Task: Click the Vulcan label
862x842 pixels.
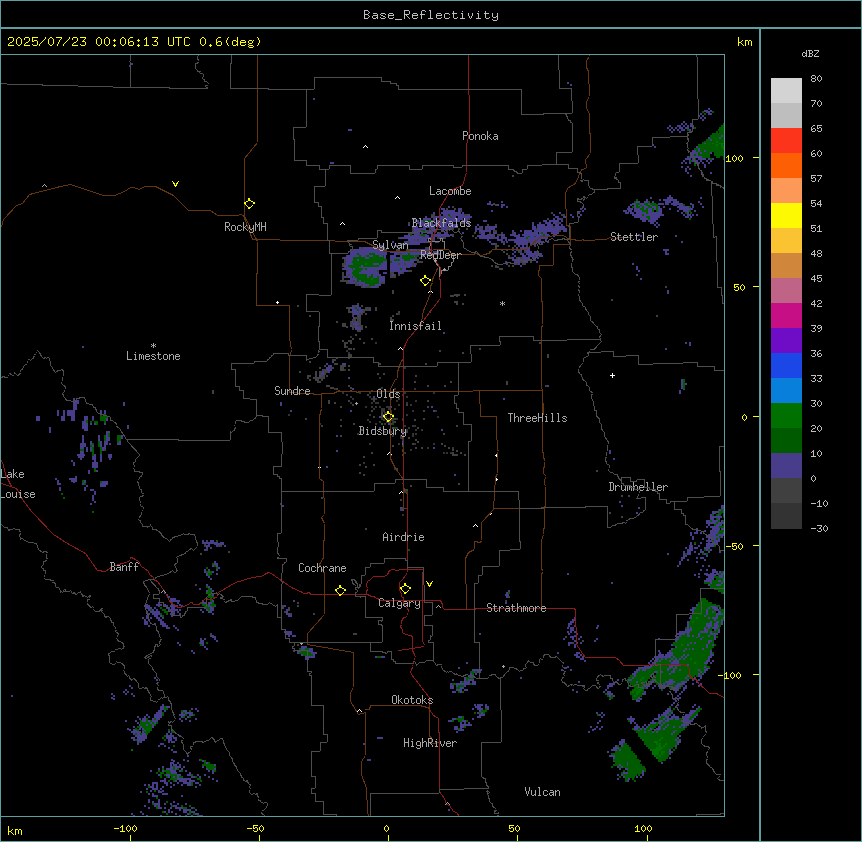Action: click(x=542, y=792)
